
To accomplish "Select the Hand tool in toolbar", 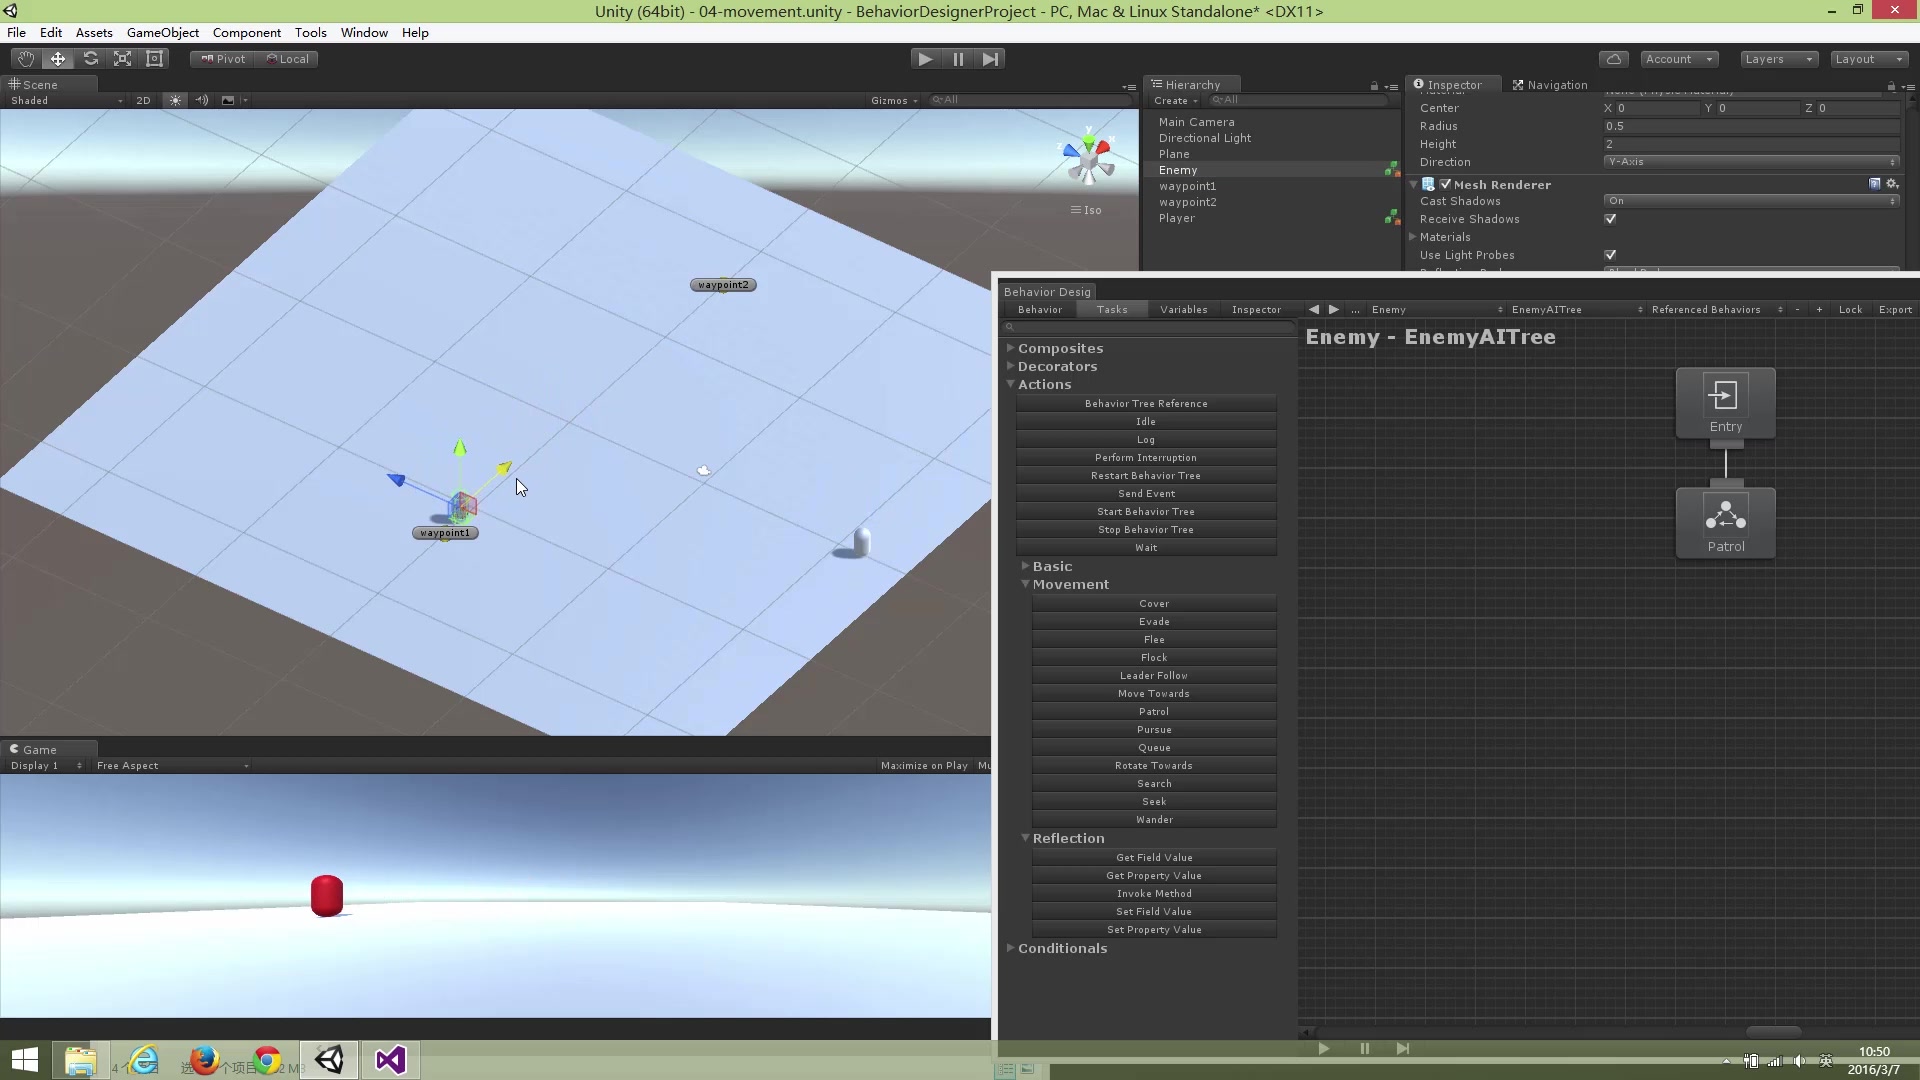I will coord(25,59).
